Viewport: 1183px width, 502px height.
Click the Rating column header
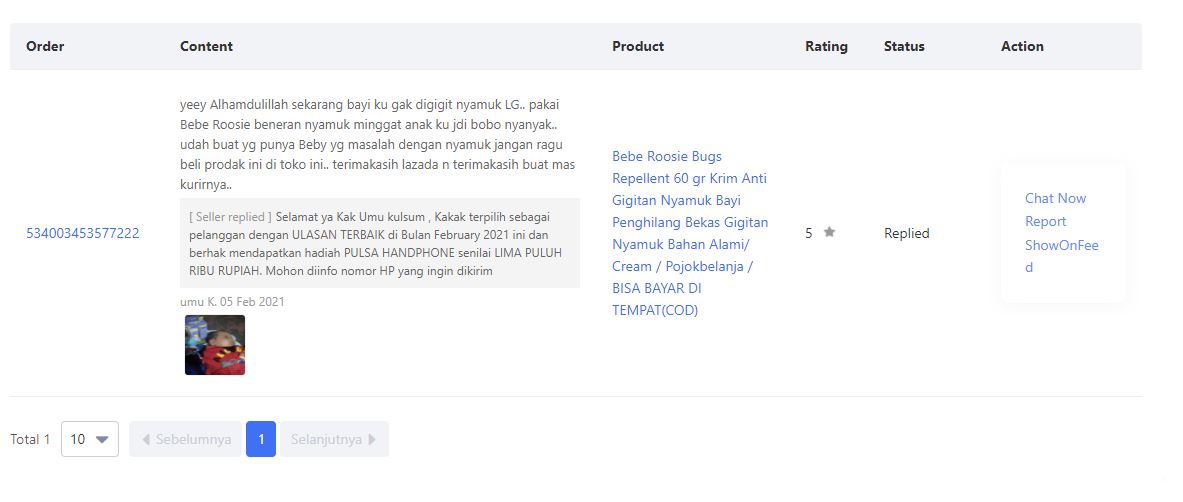coord(826,46)
